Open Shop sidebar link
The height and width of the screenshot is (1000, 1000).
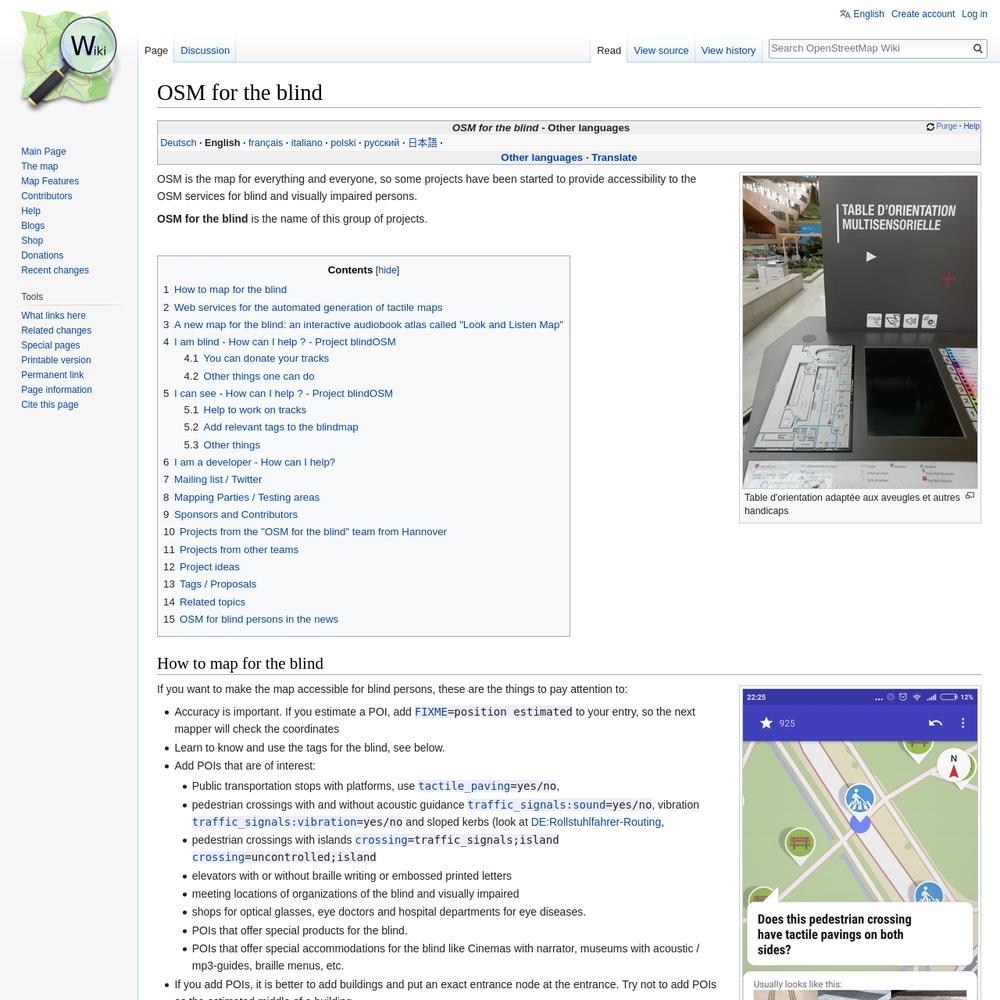[32, 240]
